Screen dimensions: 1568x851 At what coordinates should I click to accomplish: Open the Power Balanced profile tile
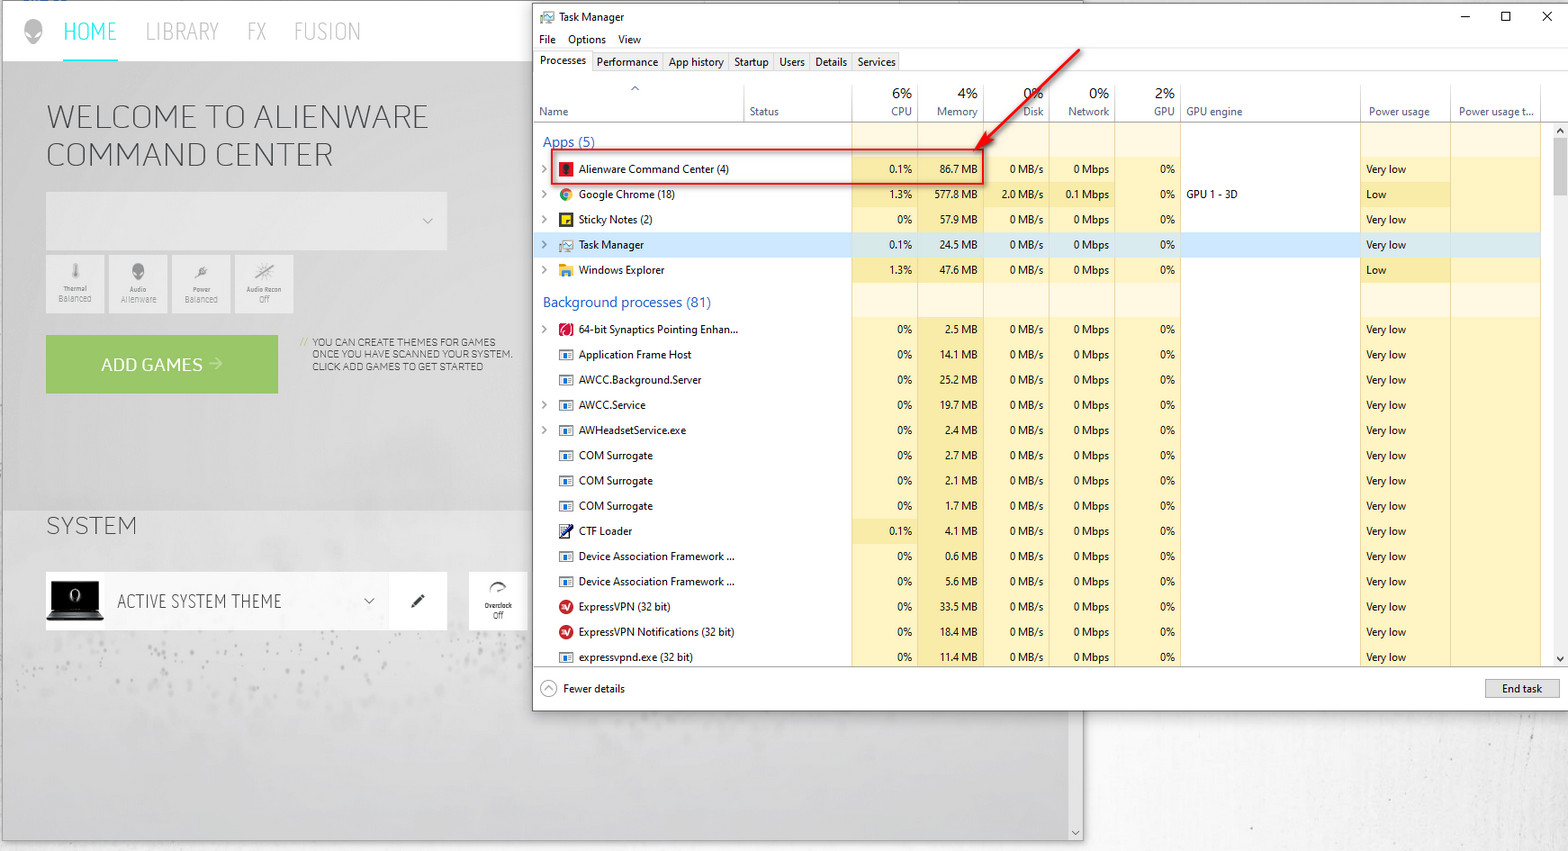(201, 284)
